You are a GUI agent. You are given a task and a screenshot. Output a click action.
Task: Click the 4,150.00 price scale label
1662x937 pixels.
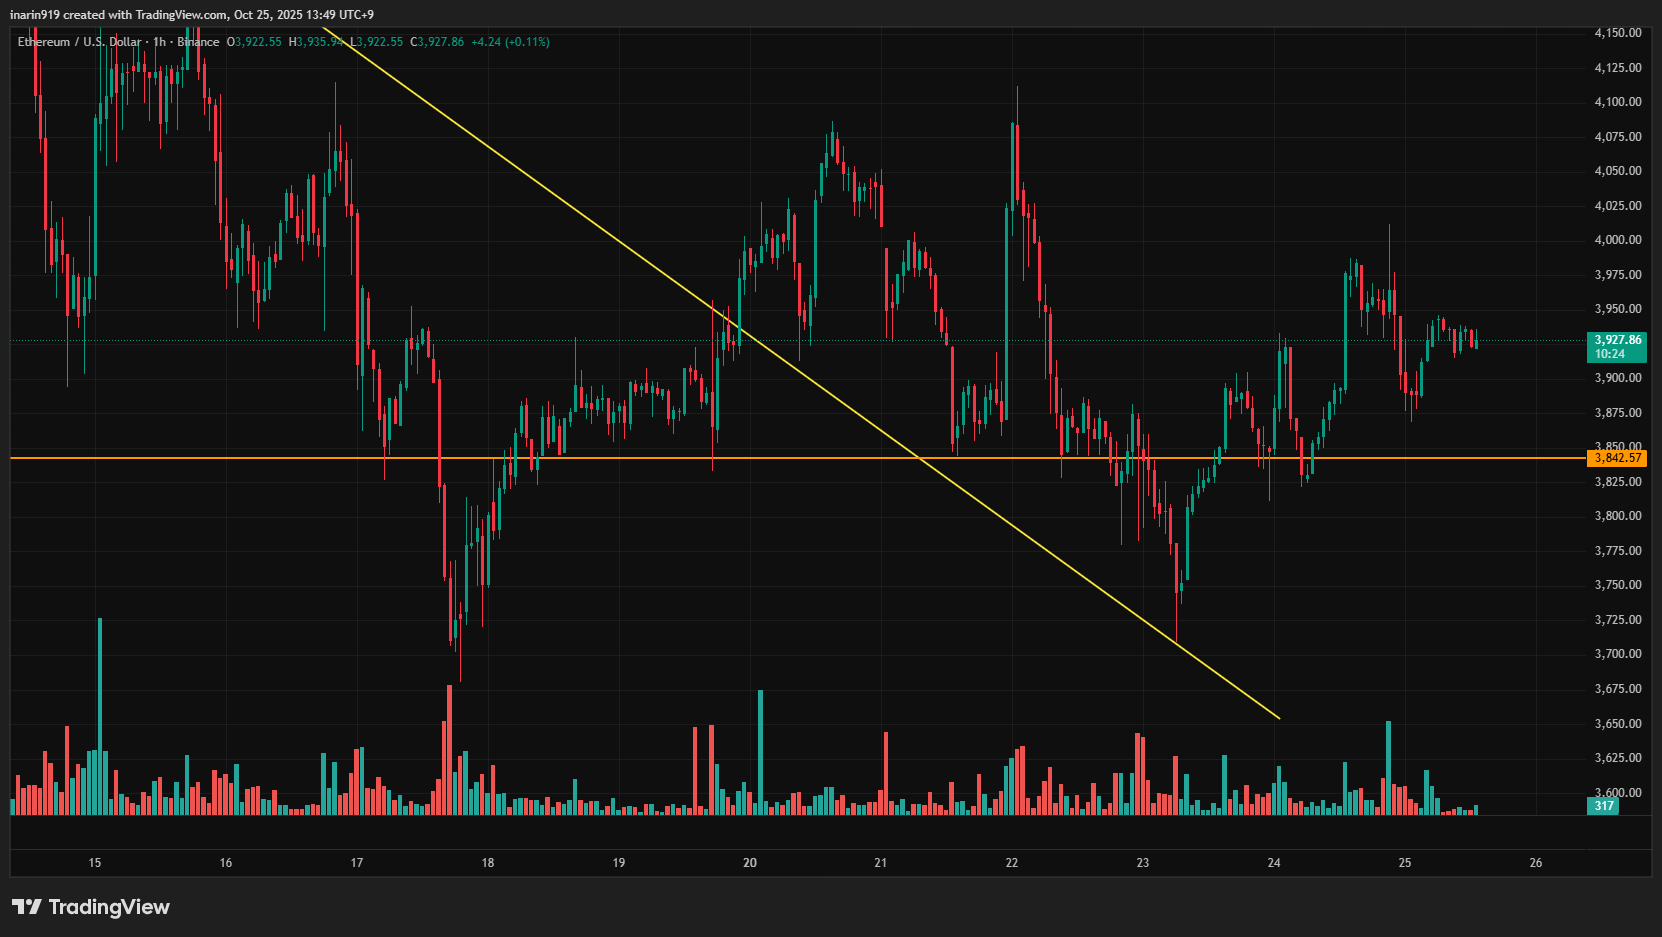[1617, 33]
